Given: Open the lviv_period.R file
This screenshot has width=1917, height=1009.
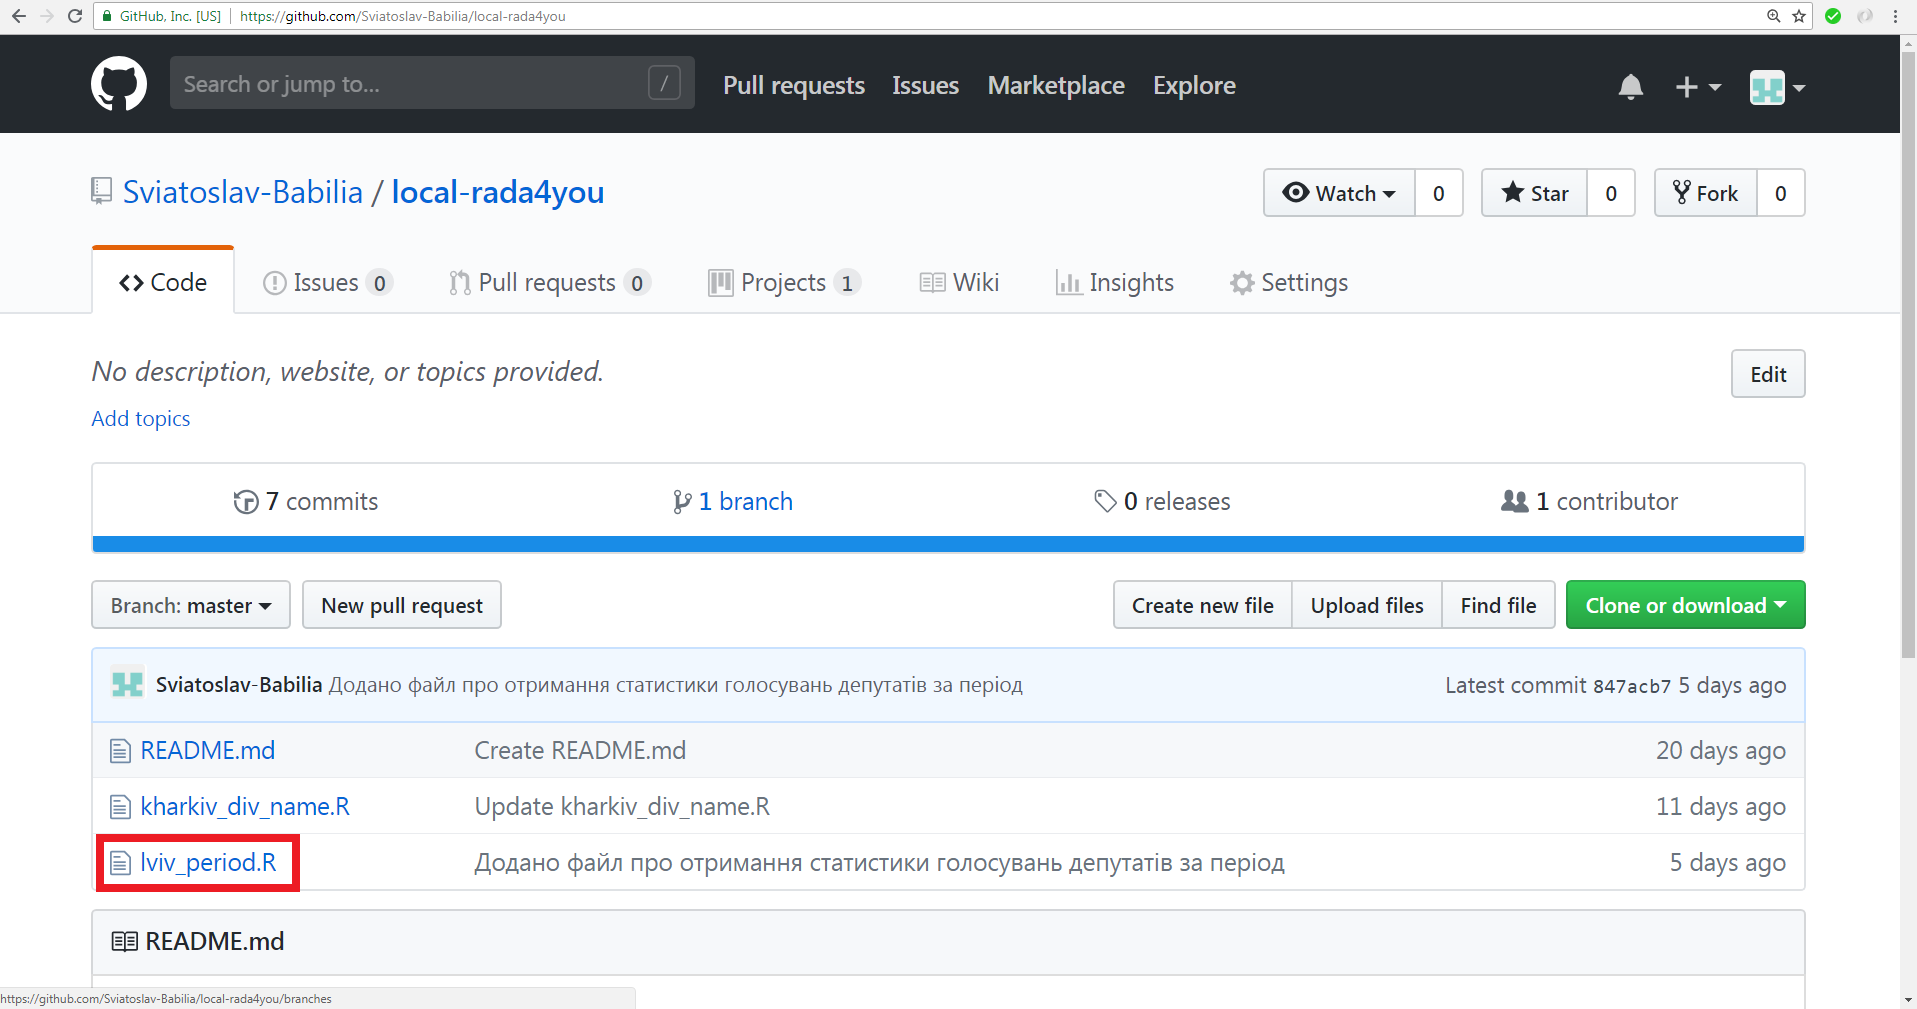Looking at the screenshot, I should click(208, 862).
